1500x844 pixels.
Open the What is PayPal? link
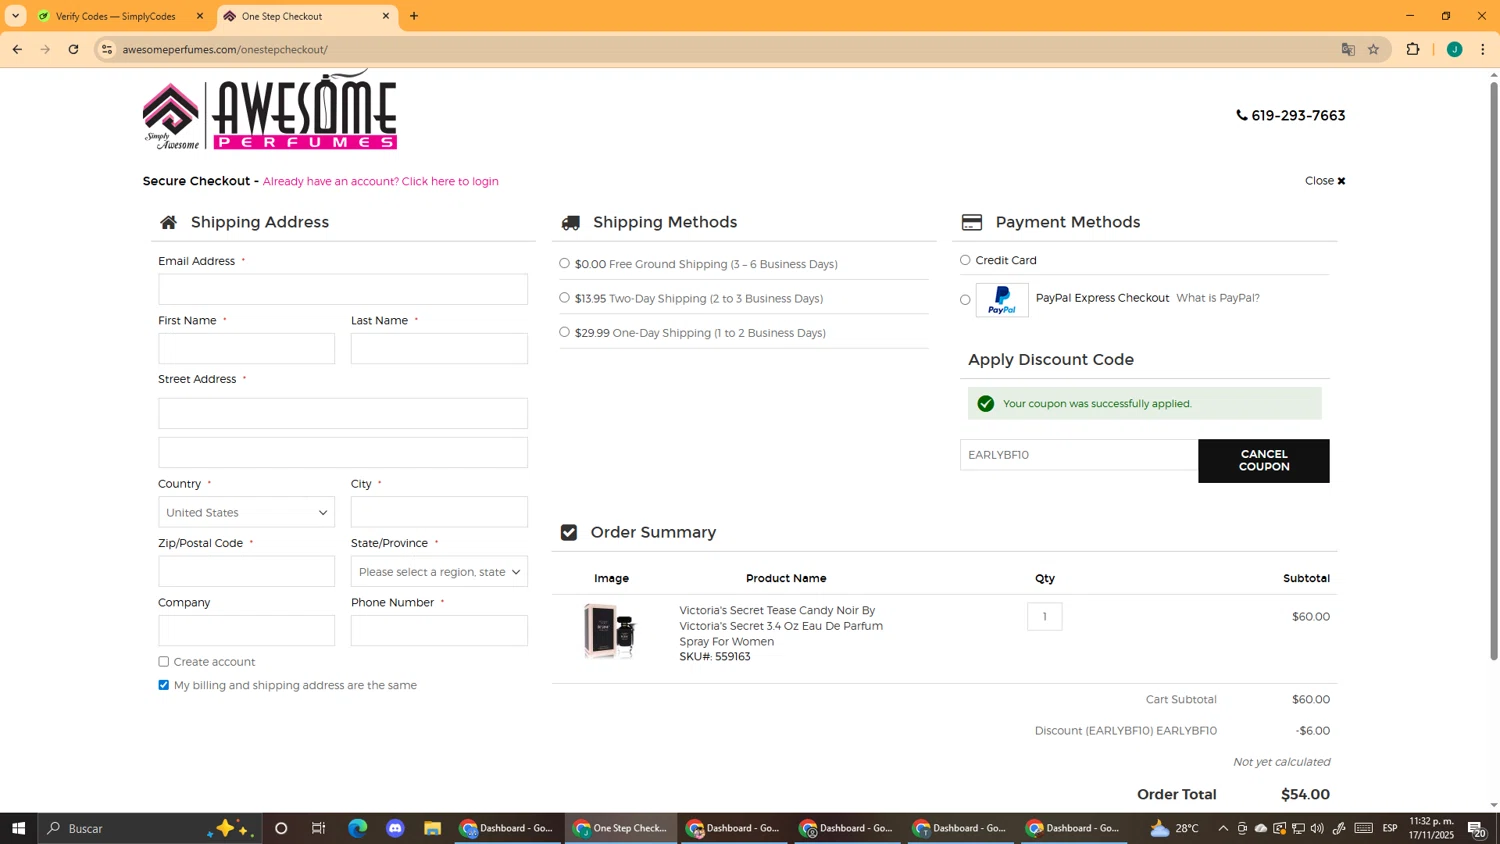click(x=1217, y=298)
